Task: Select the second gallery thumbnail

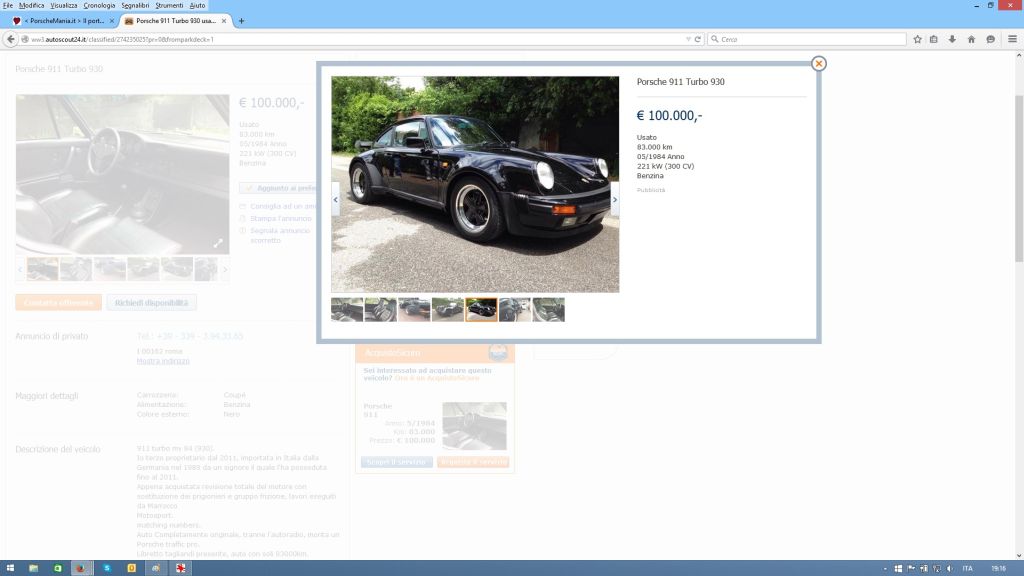Action: [x=381, y=310]
